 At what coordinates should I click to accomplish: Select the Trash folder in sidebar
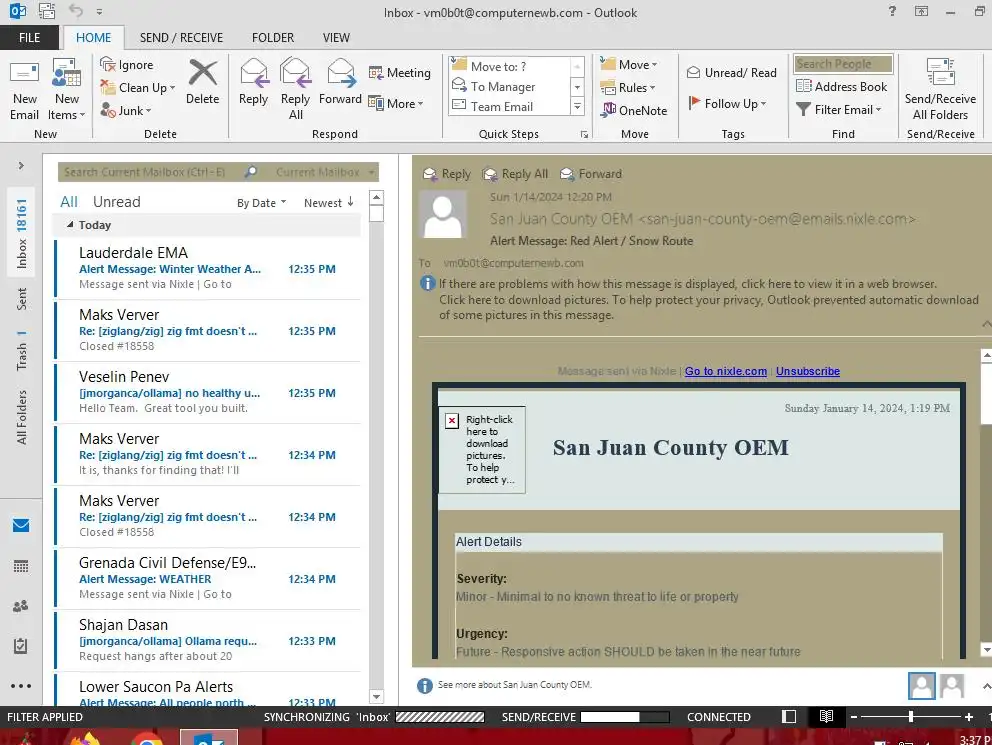pyautogui.click(x=22, y=350)
